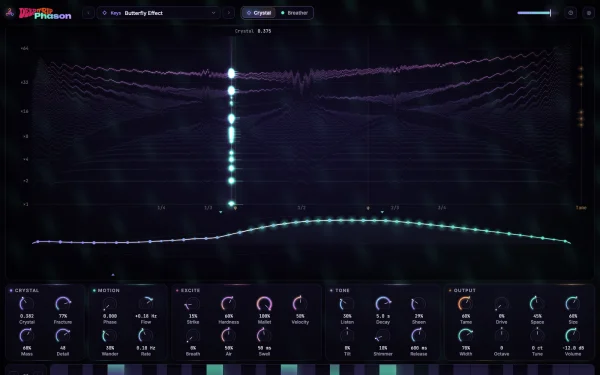
Task: Click the 1/4 ratio marker on axis
Action: (x=161, y=208)
